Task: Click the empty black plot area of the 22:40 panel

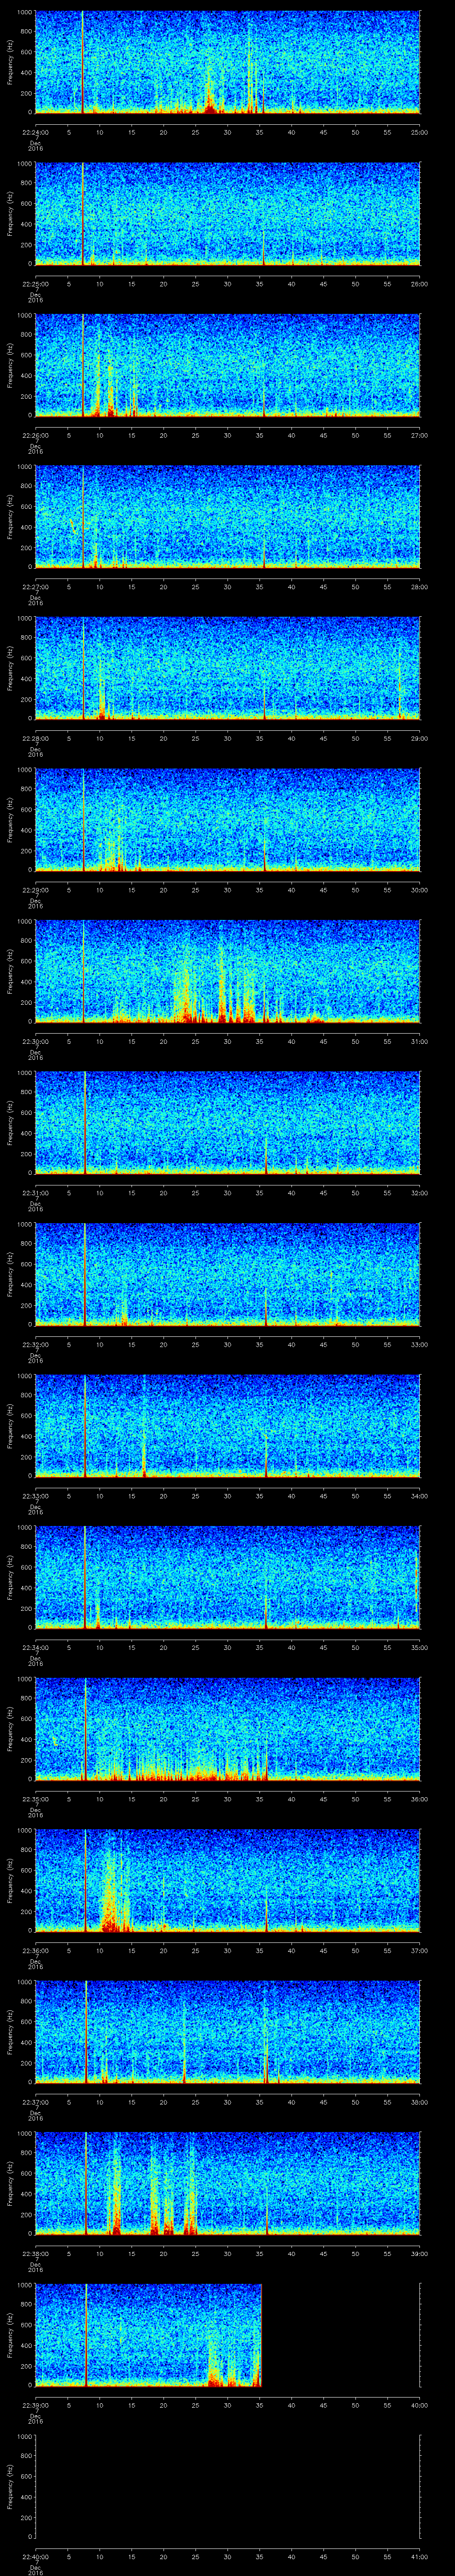Action: 227,2480
